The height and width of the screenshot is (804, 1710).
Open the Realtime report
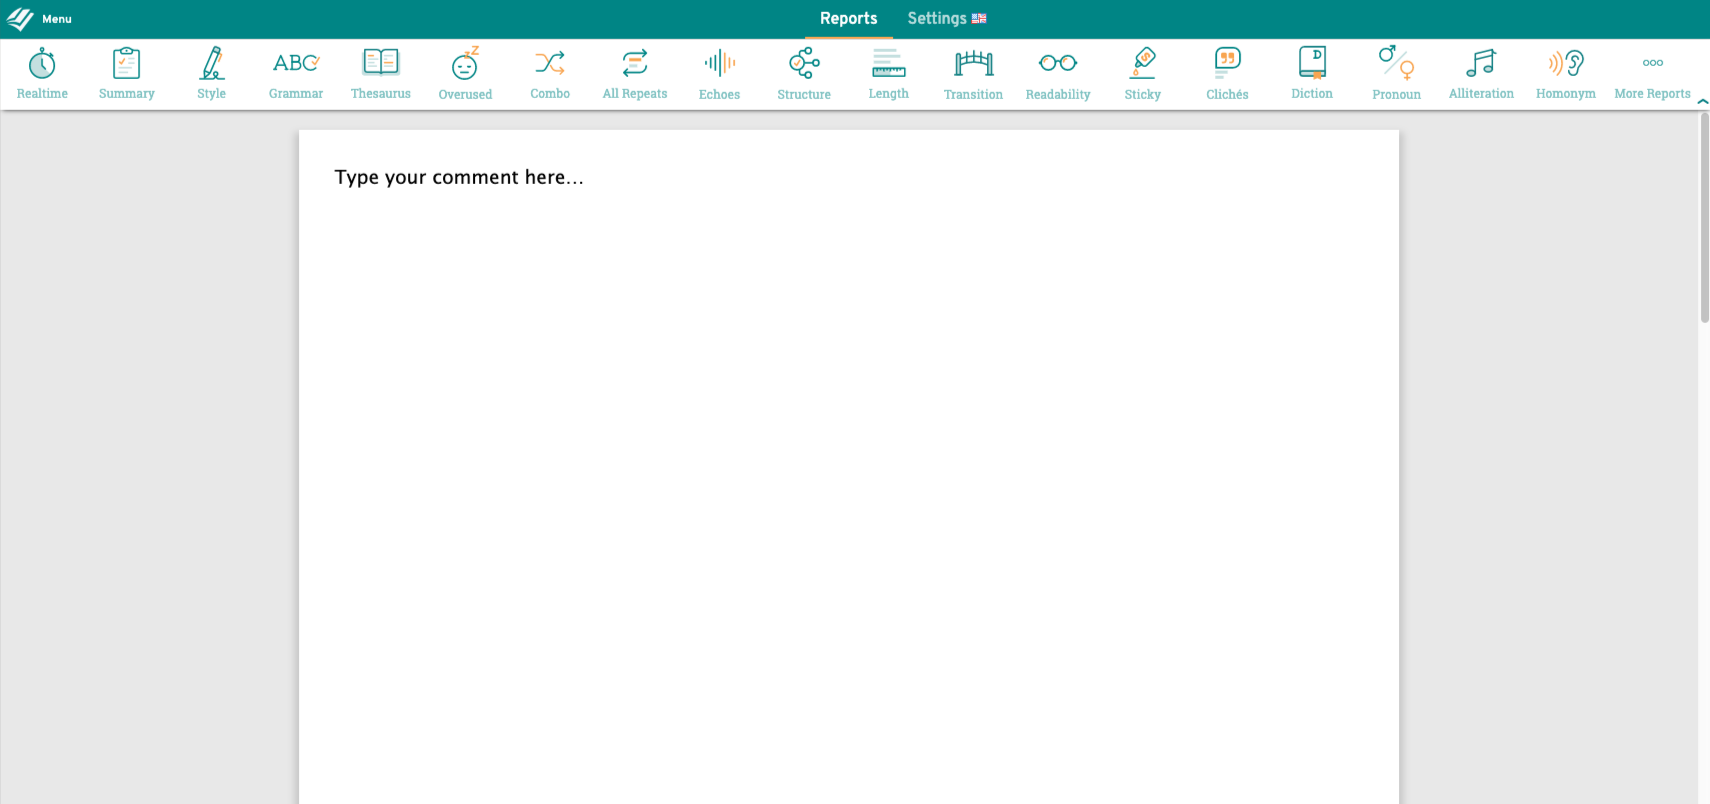[x=42, y=74]
